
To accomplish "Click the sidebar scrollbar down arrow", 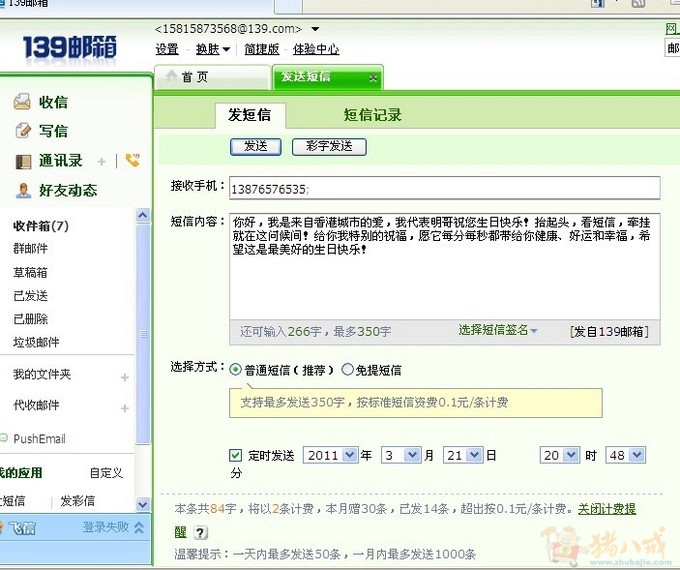I will click(x=143, y=504).
